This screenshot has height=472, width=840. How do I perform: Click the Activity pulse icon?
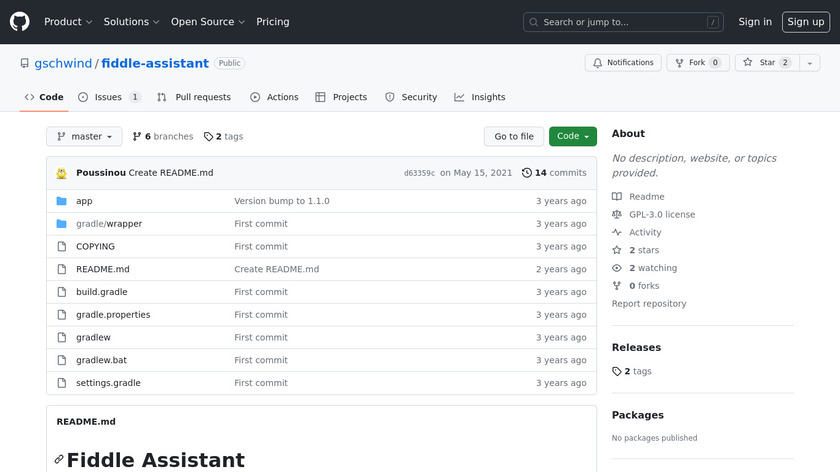(617, 233)
